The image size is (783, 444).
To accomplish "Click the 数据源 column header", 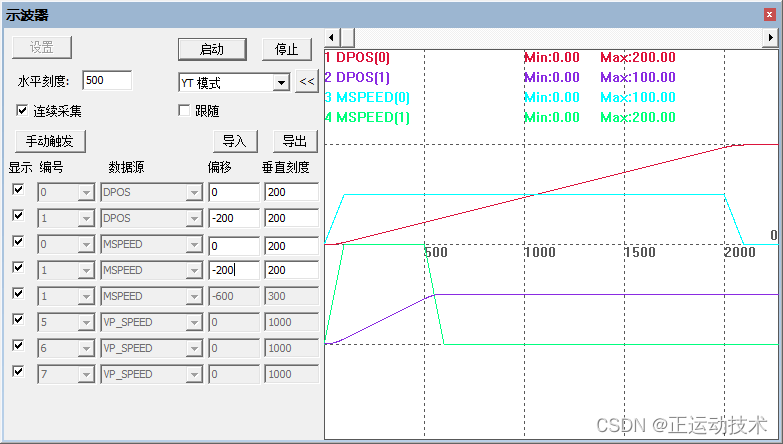I will [x=127, y=167].
